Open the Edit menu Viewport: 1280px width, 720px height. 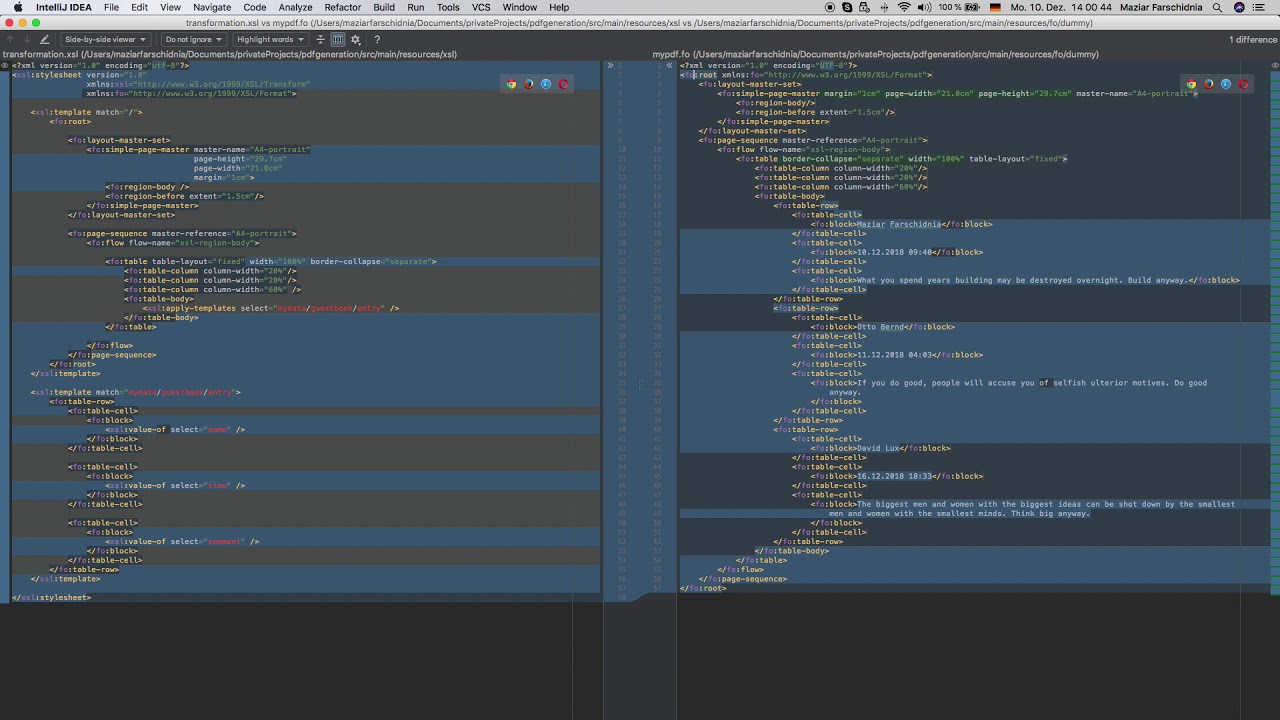[139, 7]
